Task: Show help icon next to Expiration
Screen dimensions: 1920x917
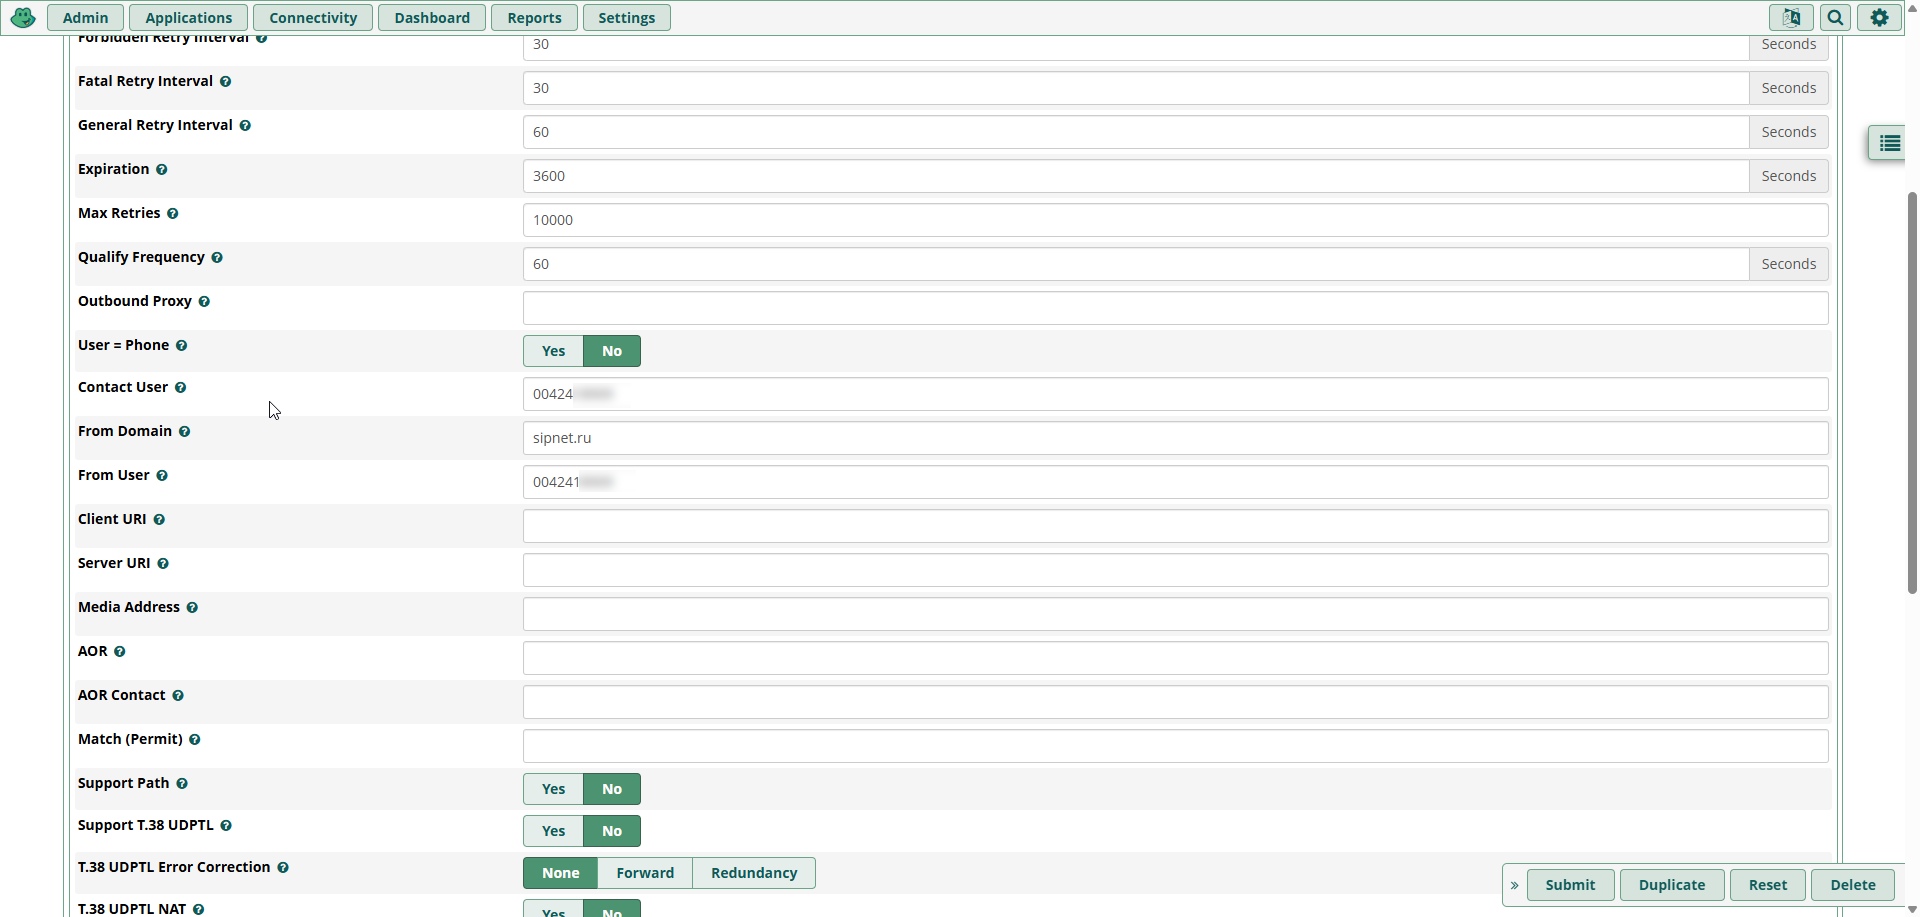Action: (x=162, y=170)
